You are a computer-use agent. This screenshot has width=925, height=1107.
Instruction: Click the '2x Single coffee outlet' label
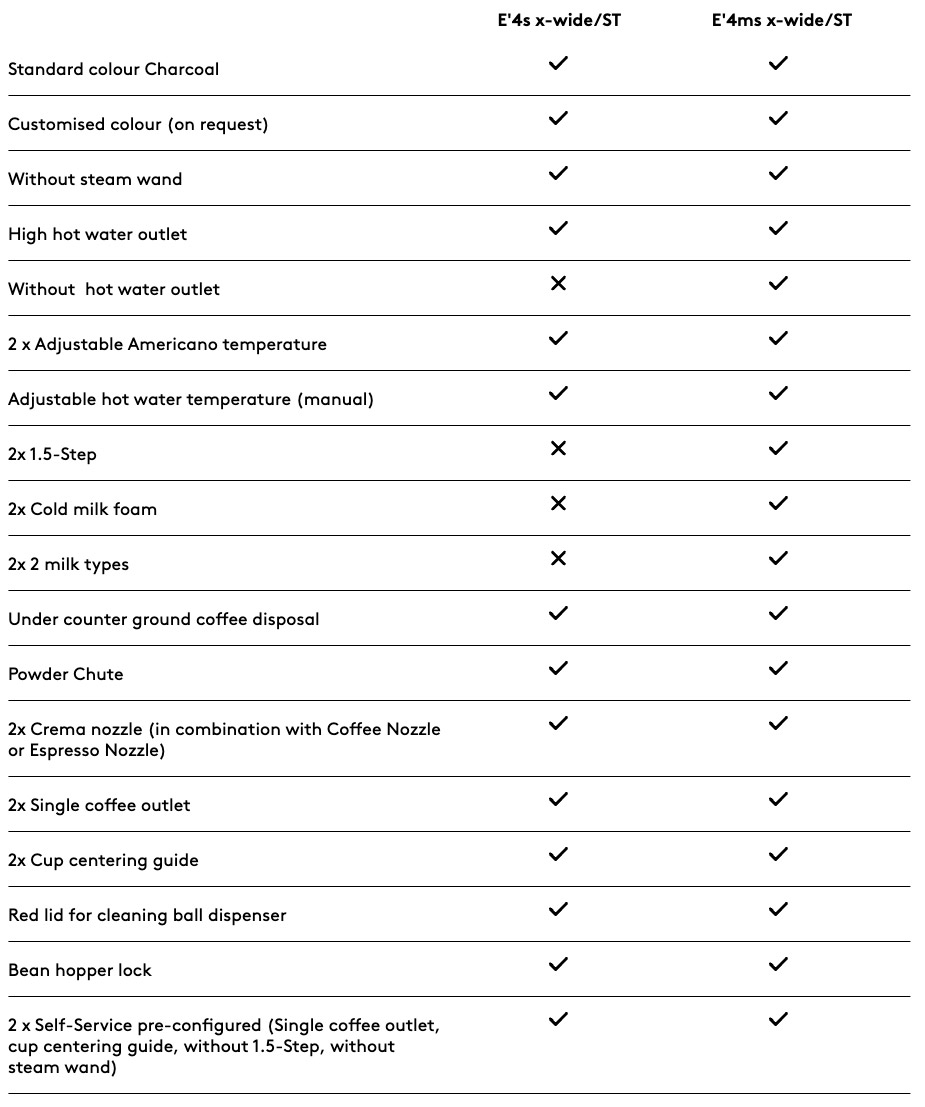coord(99,805)
